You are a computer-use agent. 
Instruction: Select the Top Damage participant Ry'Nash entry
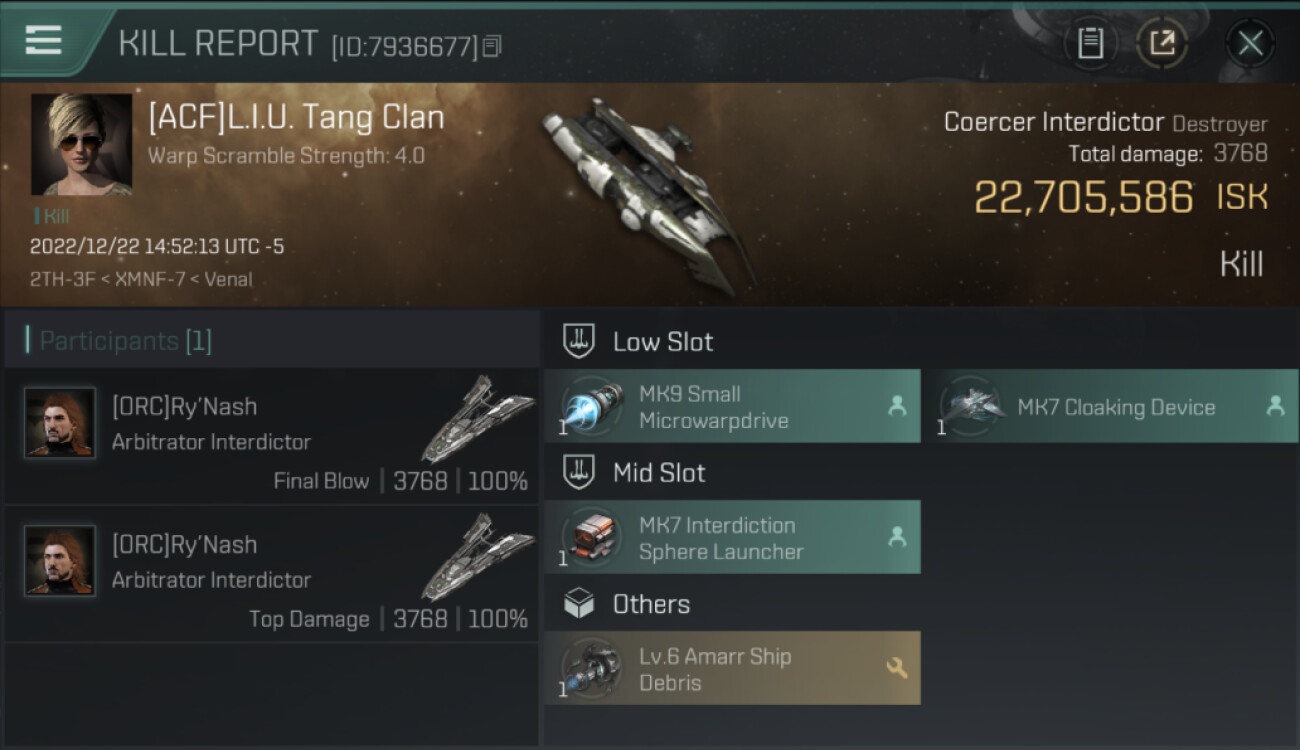pyautogui.click(x=272, y=575)
